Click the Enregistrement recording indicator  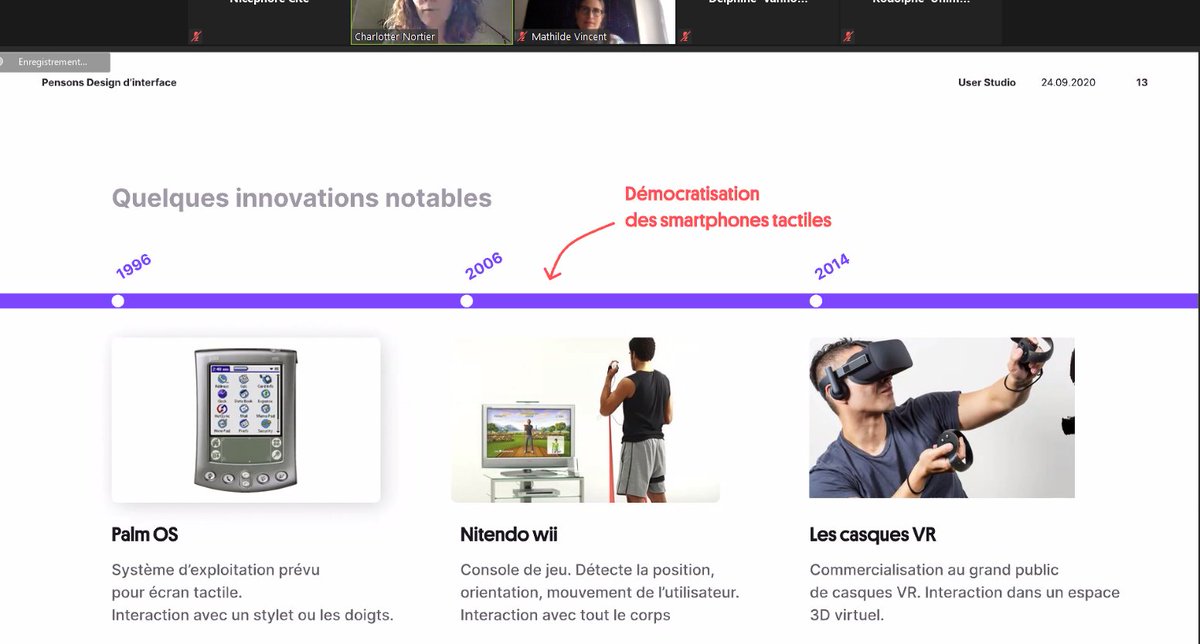pyautogui.click(x=52, y=62)
